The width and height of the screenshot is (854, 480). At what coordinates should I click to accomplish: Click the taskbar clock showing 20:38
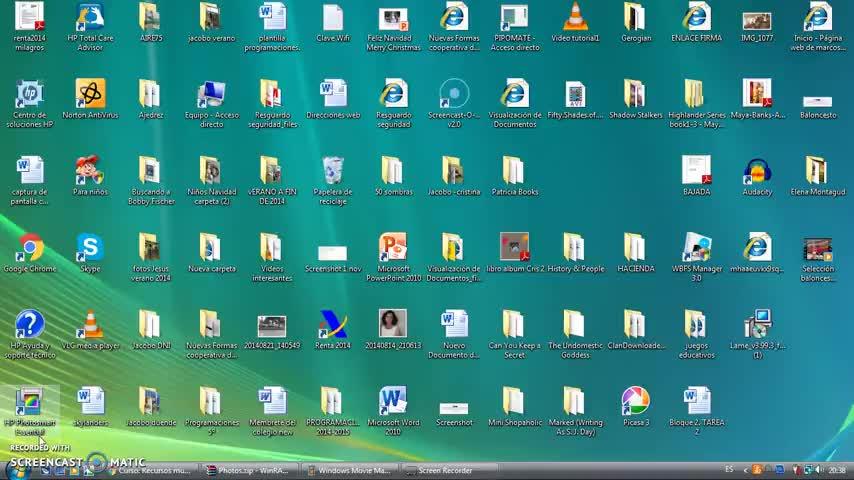[x=836, y=470]
